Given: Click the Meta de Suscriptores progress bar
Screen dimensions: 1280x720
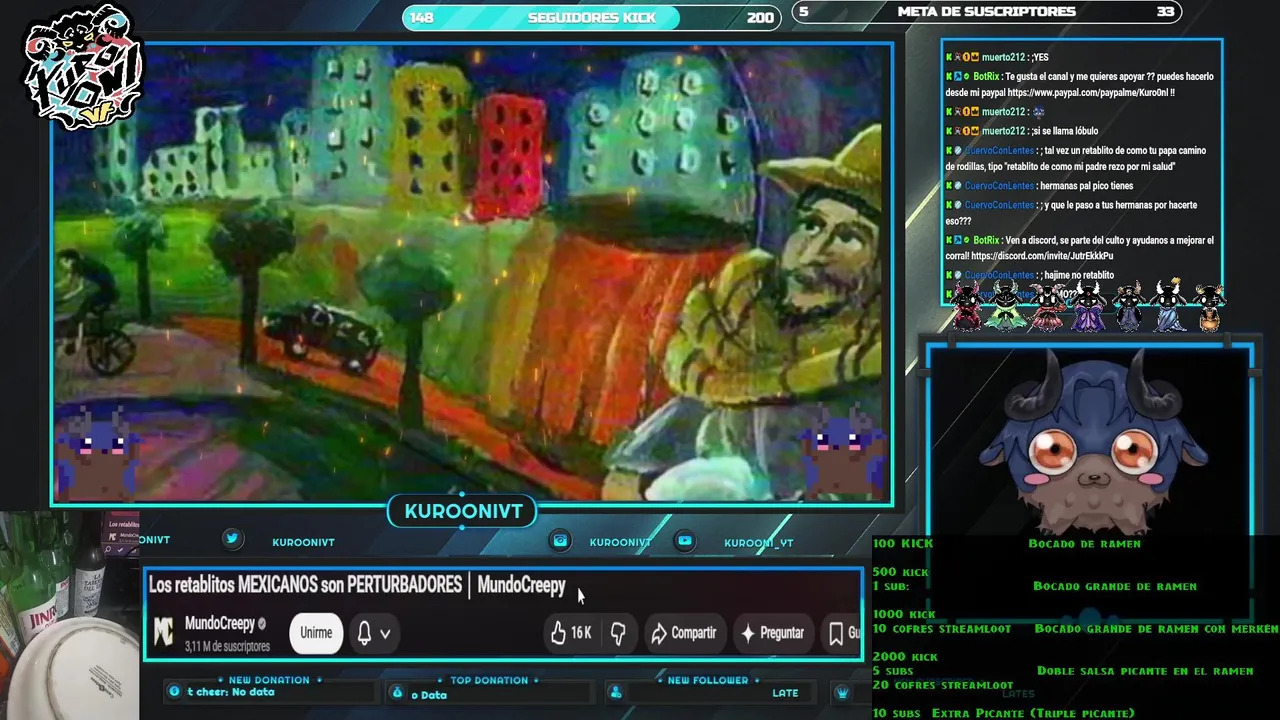Looking at the screenshot, I should point(986,12).
